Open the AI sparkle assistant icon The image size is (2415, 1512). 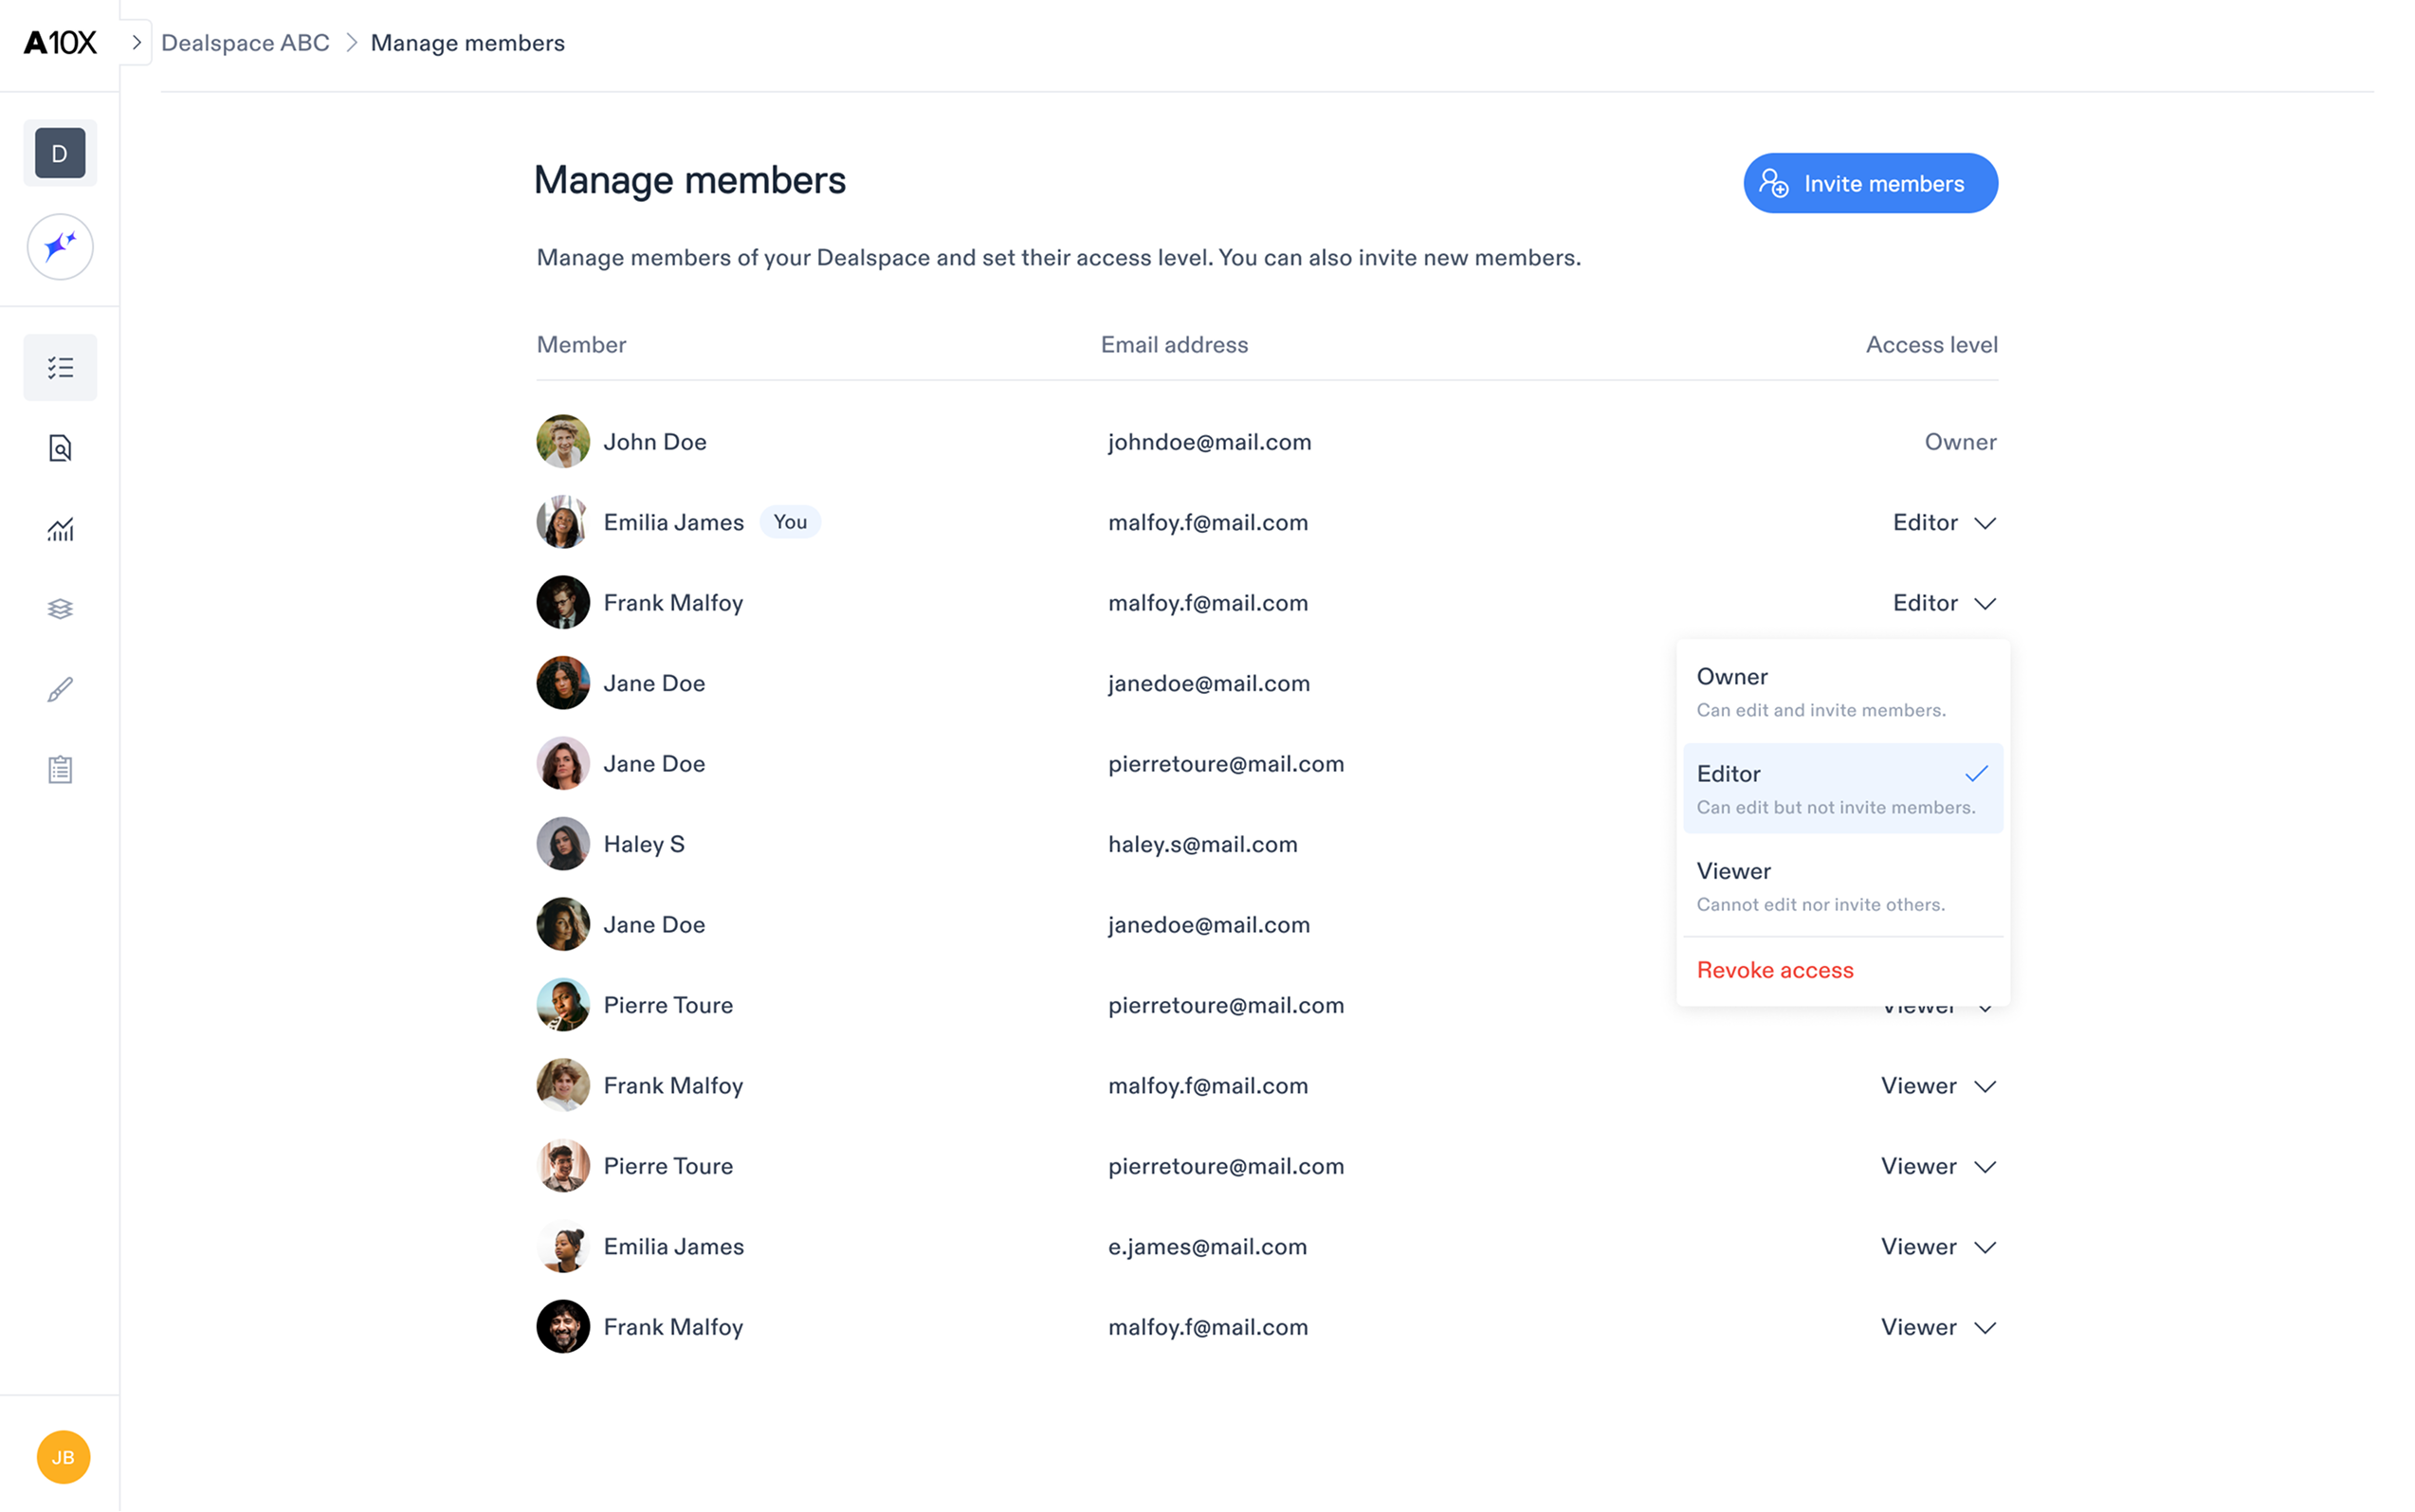coord(60,246)
